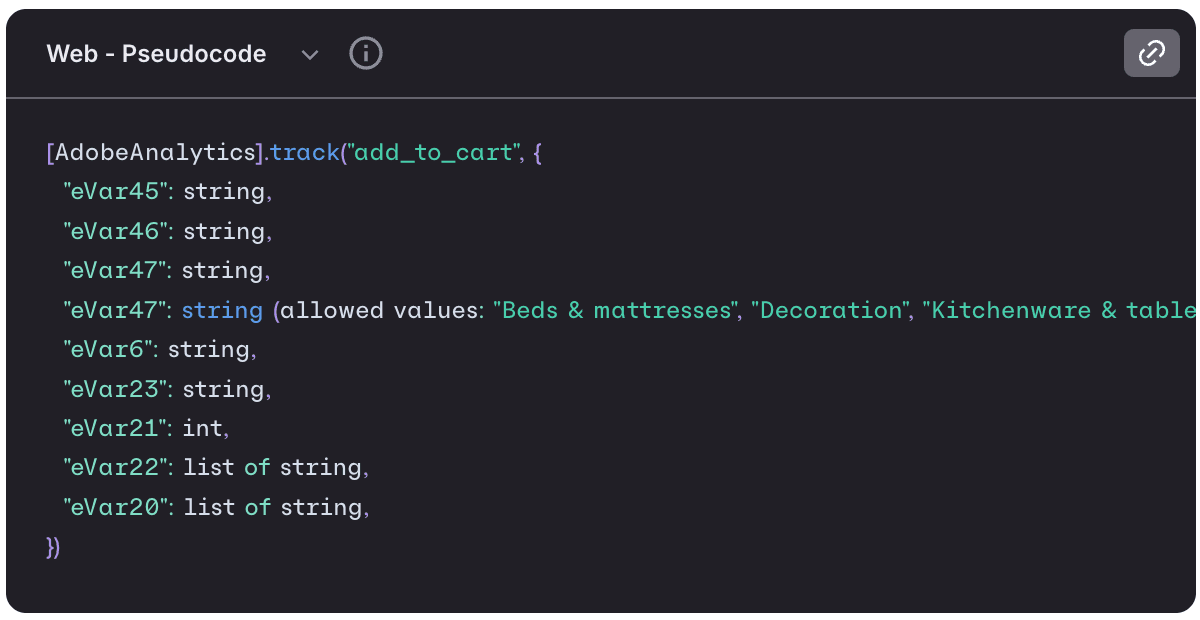Click the link/share icon in top-right corner
The height and width of the screenshot is (620, 1200).
point(1151,53)
